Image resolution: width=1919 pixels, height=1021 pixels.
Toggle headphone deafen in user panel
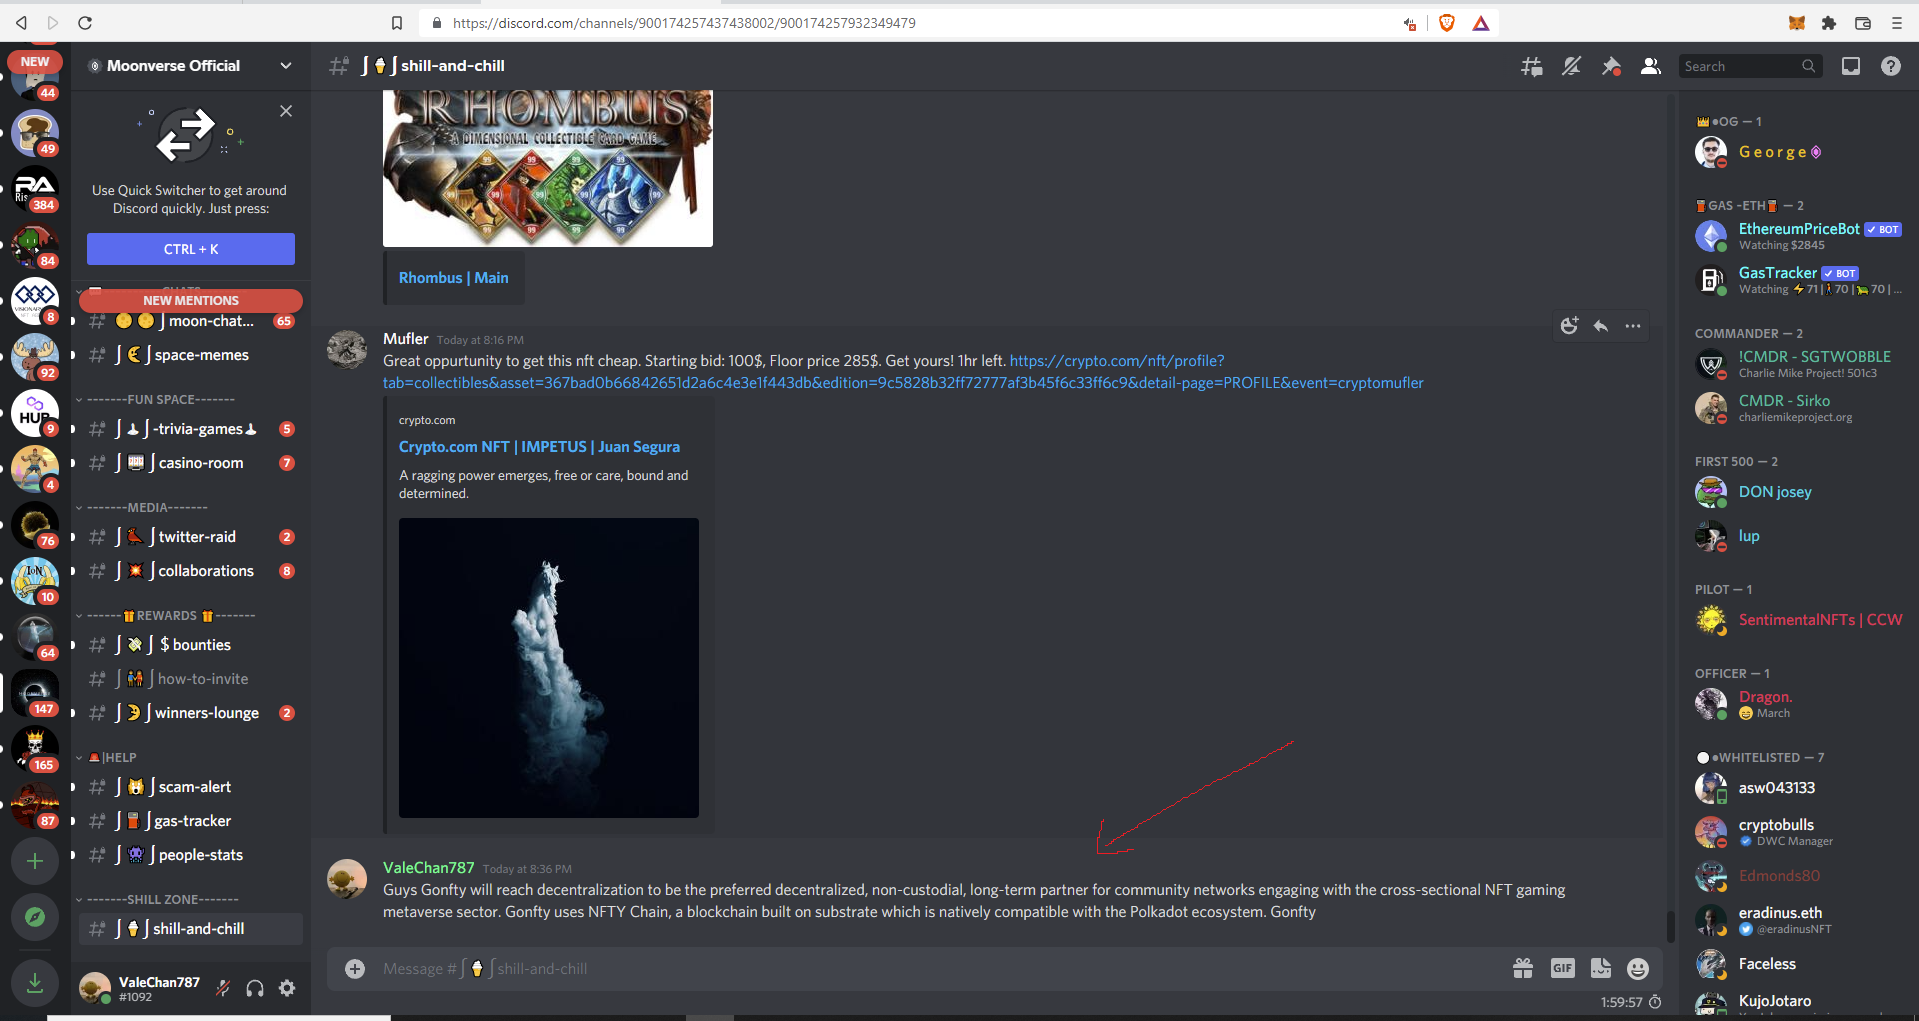pos(255,988)
